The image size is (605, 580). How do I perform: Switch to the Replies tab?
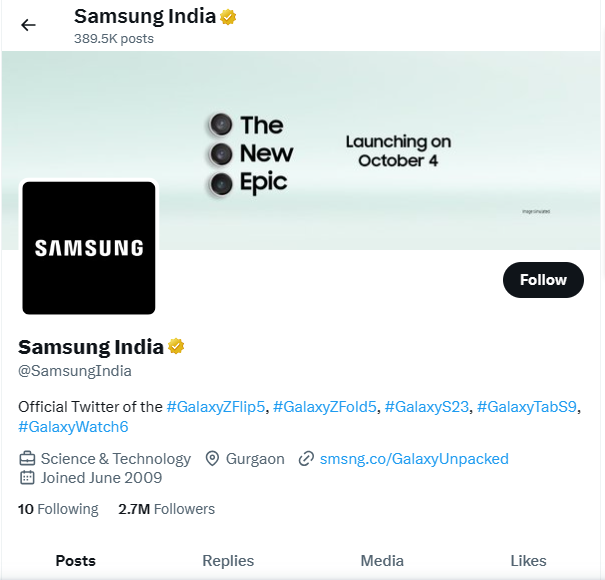tap(228, 561)
